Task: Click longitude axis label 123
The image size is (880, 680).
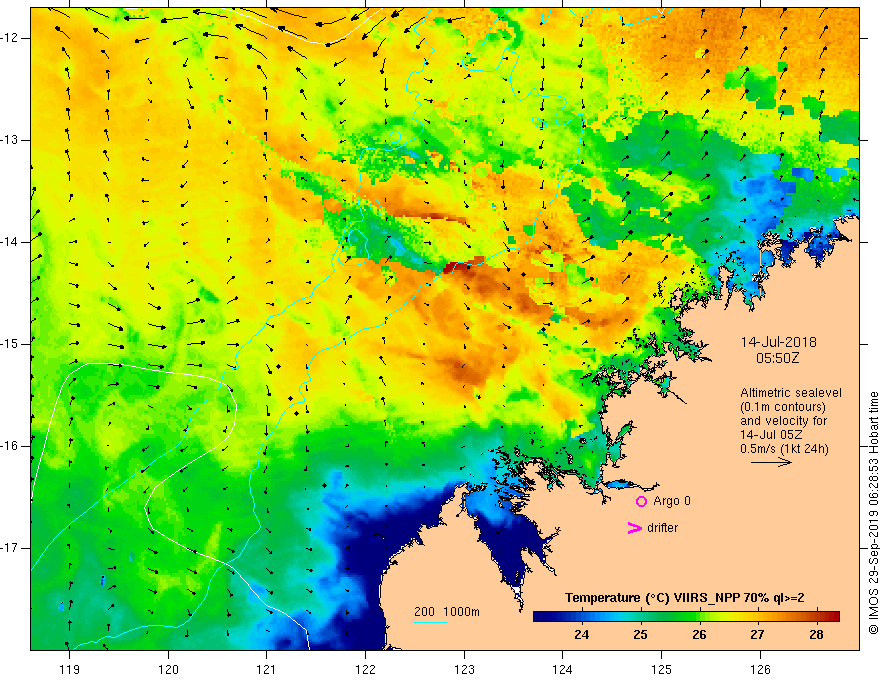Action: click(464, 669)
